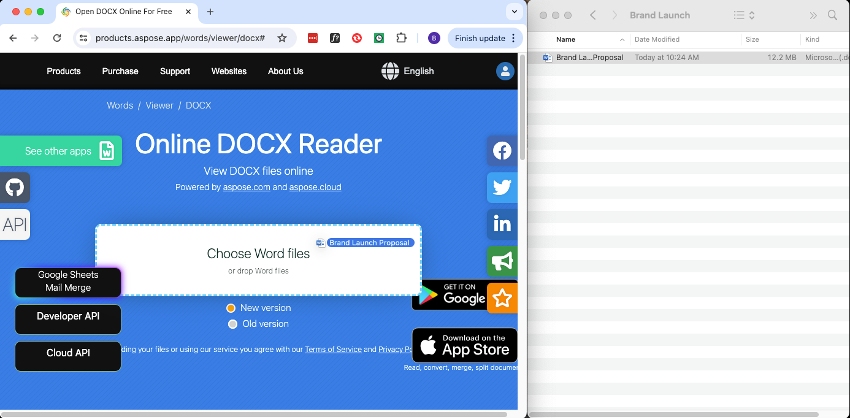Share page via Facebook icon
The width and height of the screenshot is (850, 418).
coord(502,151)
